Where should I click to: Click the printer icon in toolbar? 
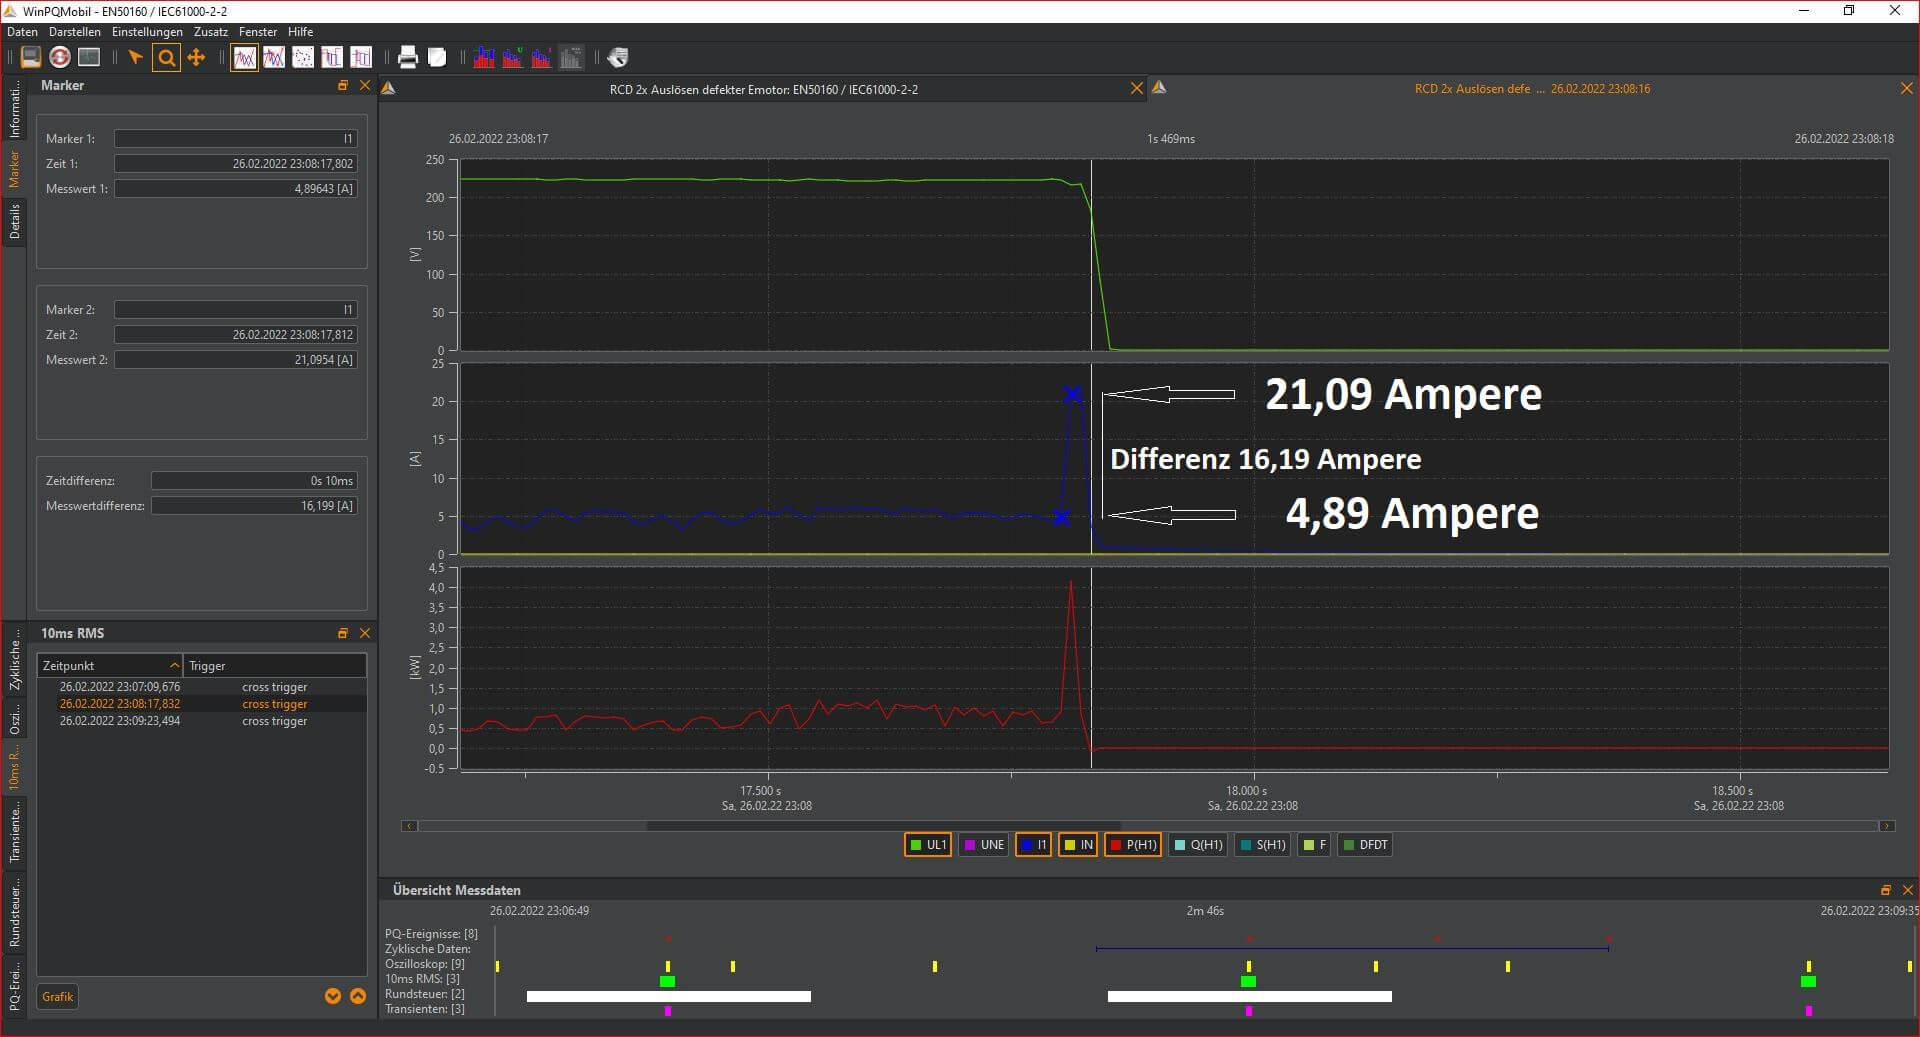(x=408, y=57)
